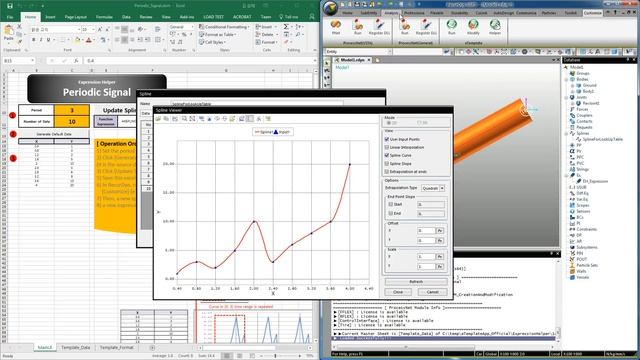Adjust the Excel zoom slider in status bar
Image resolution: width=640 pixels, height=360 pixels.
pos(276,356)
